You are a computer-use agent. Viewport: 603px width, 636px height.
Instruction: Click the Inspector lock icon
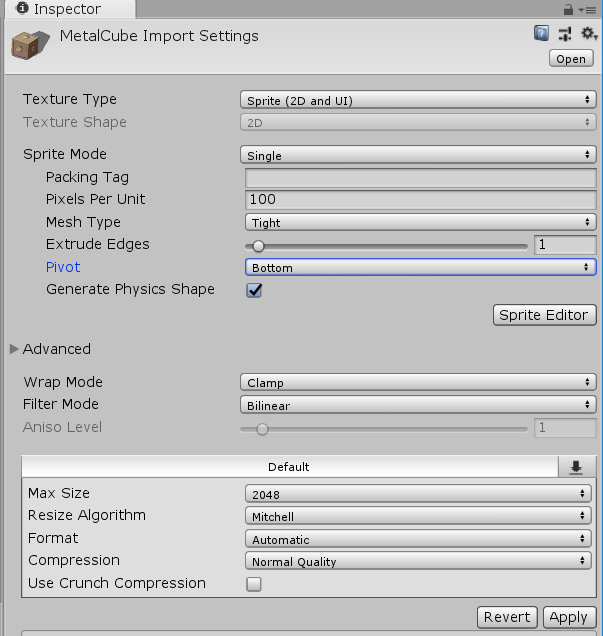click(x=569, y=8)
